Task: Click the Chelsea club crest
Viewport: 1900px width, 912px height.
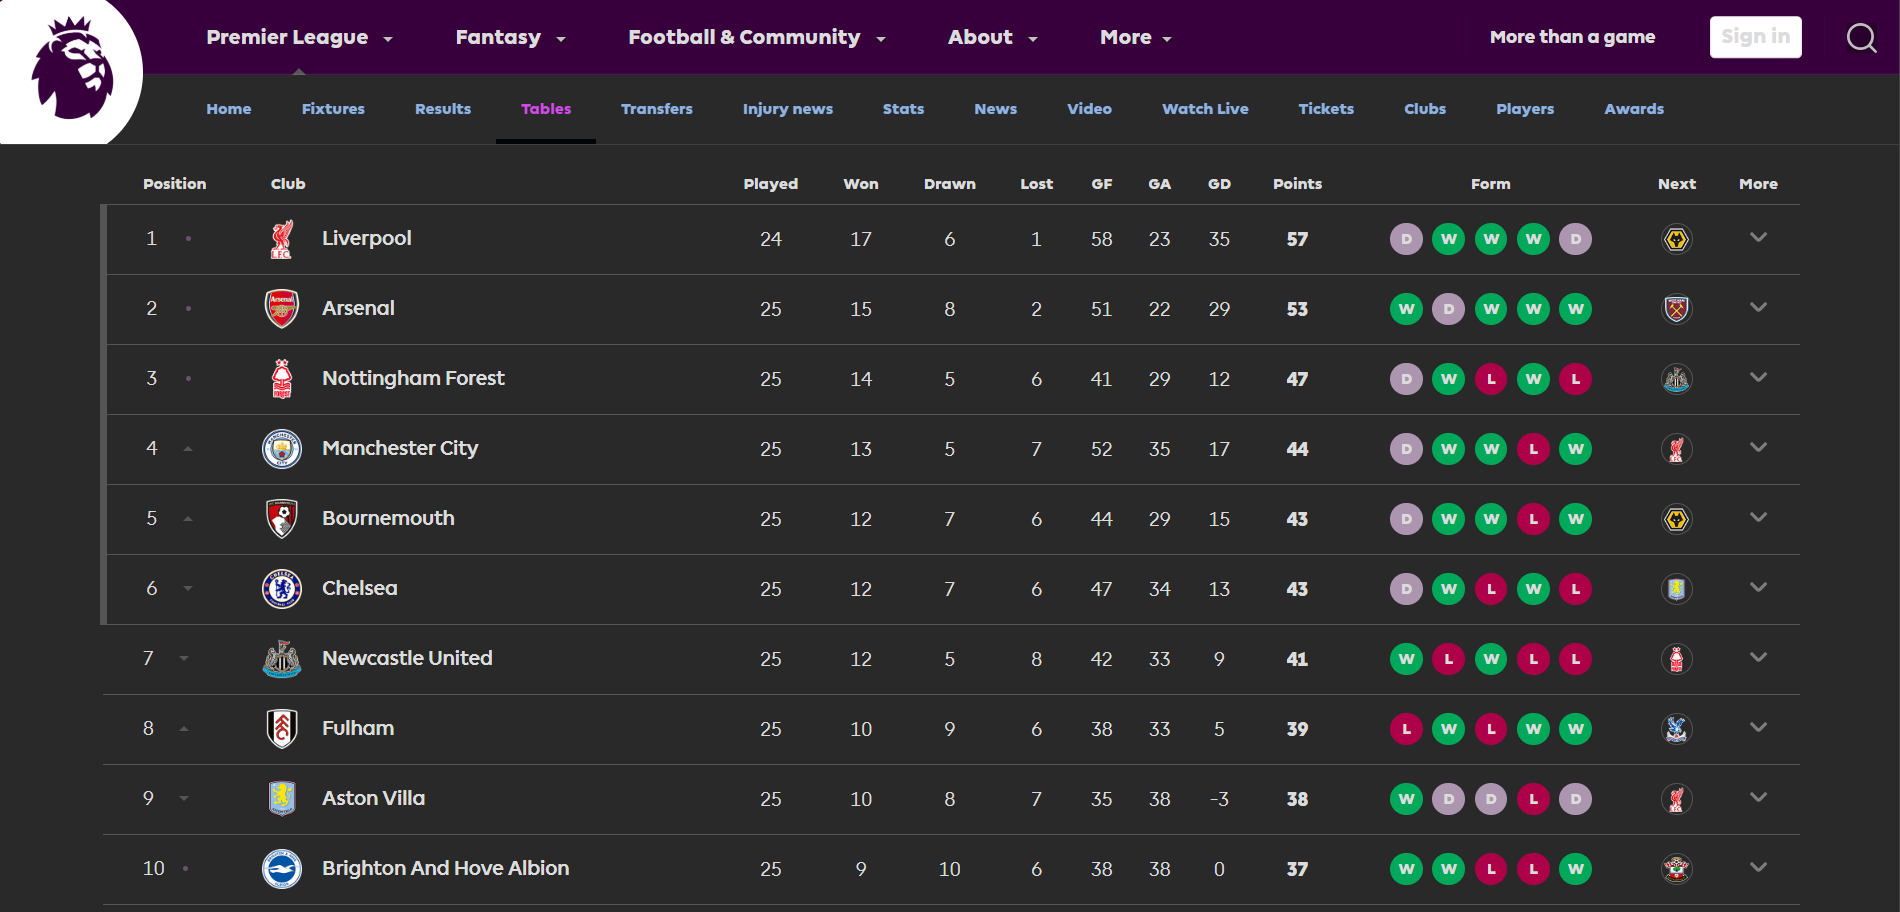Action: click(x=283, y=589)
